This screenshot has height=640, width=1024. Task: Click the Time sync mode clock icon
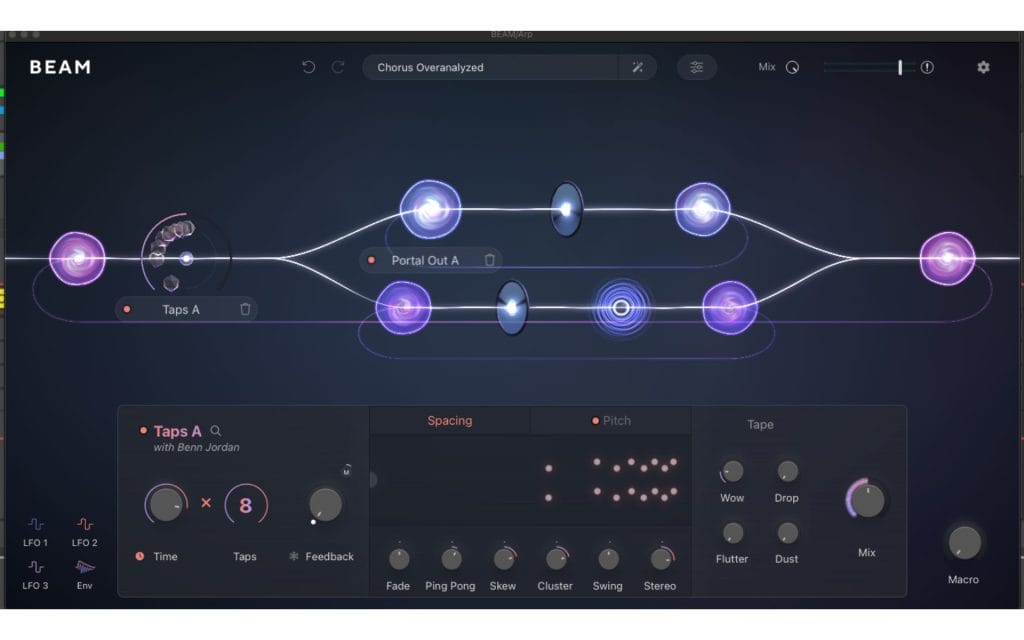[139, 556]
